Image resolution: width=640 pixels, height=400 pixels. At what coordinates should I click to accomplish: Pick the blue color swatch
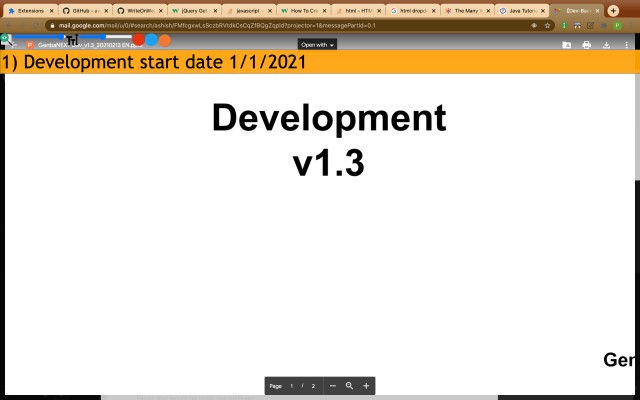151,40
